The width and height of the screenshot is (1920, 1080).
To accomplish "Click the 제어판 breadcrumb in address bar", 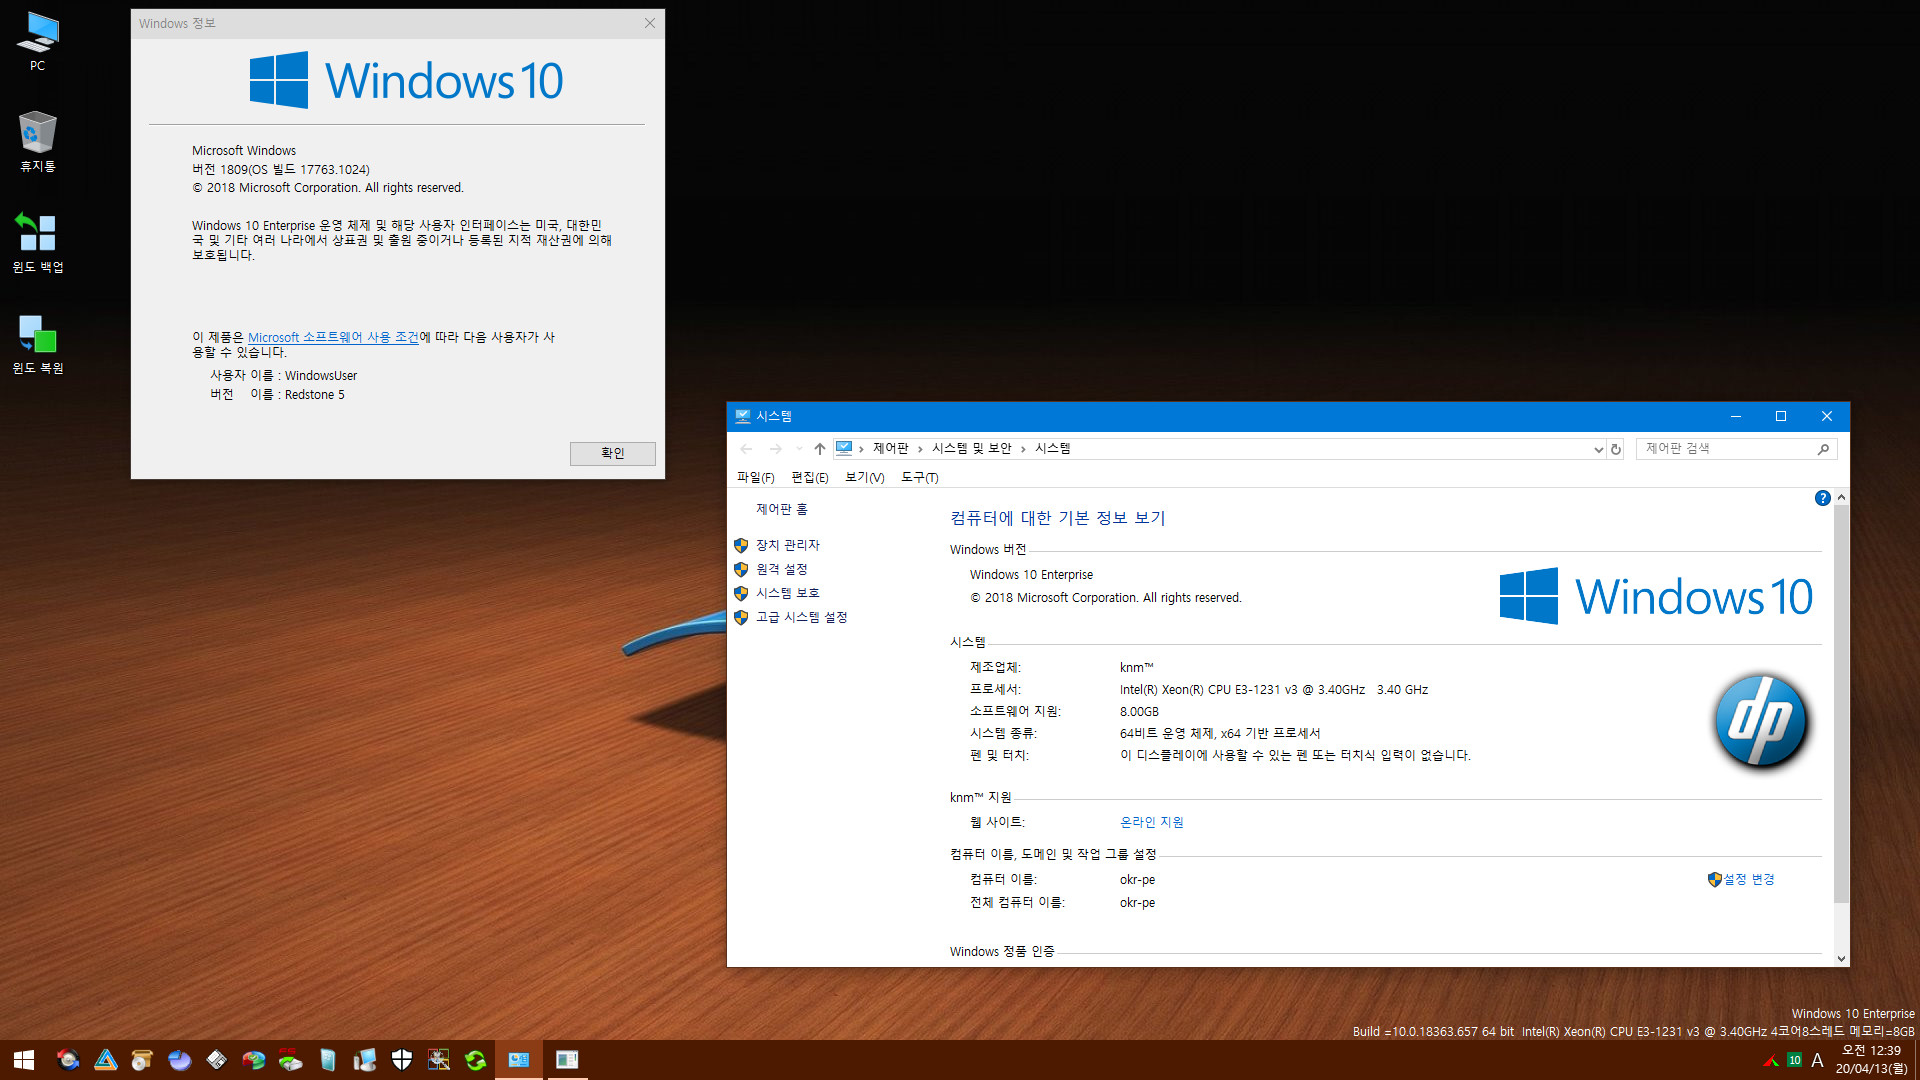I will tap(890, 448).
